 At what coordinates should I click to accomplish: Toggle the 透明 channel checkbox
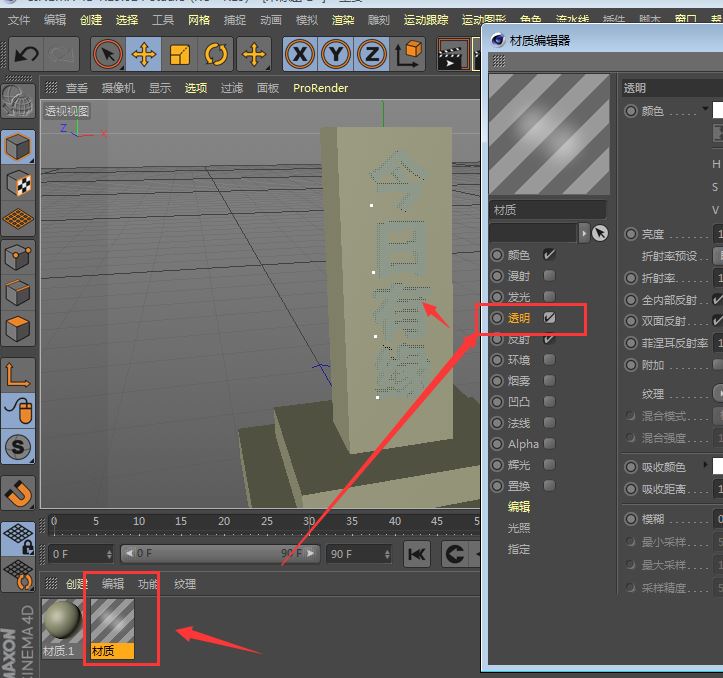[x=549, y=317]
